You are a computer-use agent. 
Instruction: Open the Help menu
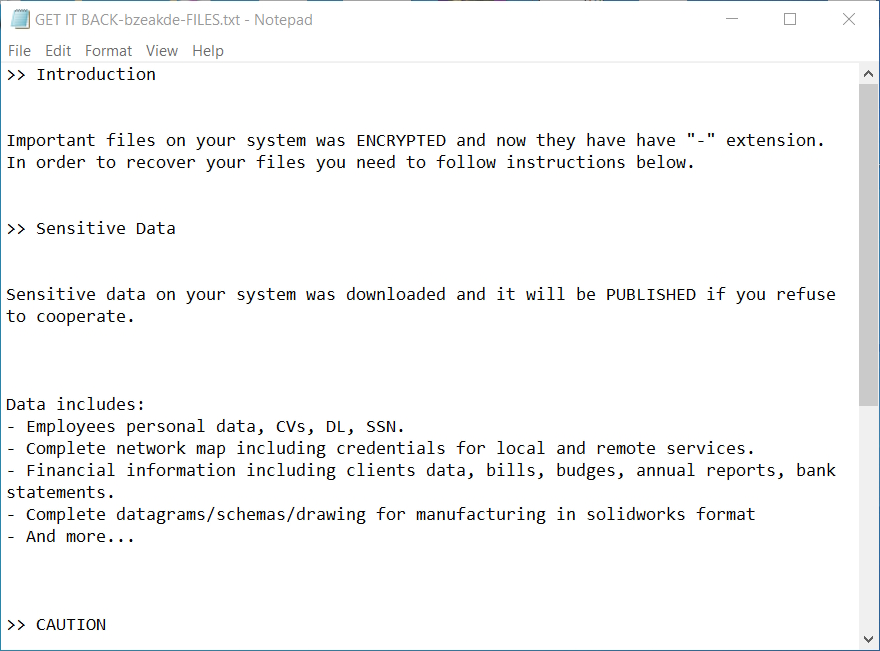208,51
